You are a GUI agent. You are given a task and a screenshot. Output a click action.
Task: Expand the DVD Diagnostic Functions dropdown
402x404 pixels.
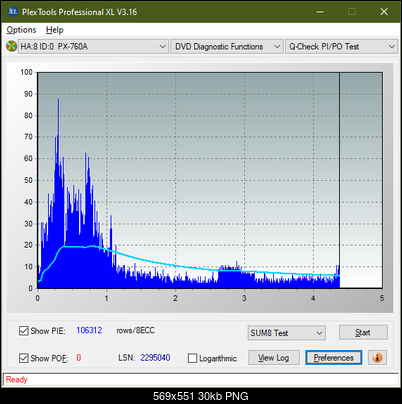click(x=227, y=47)
